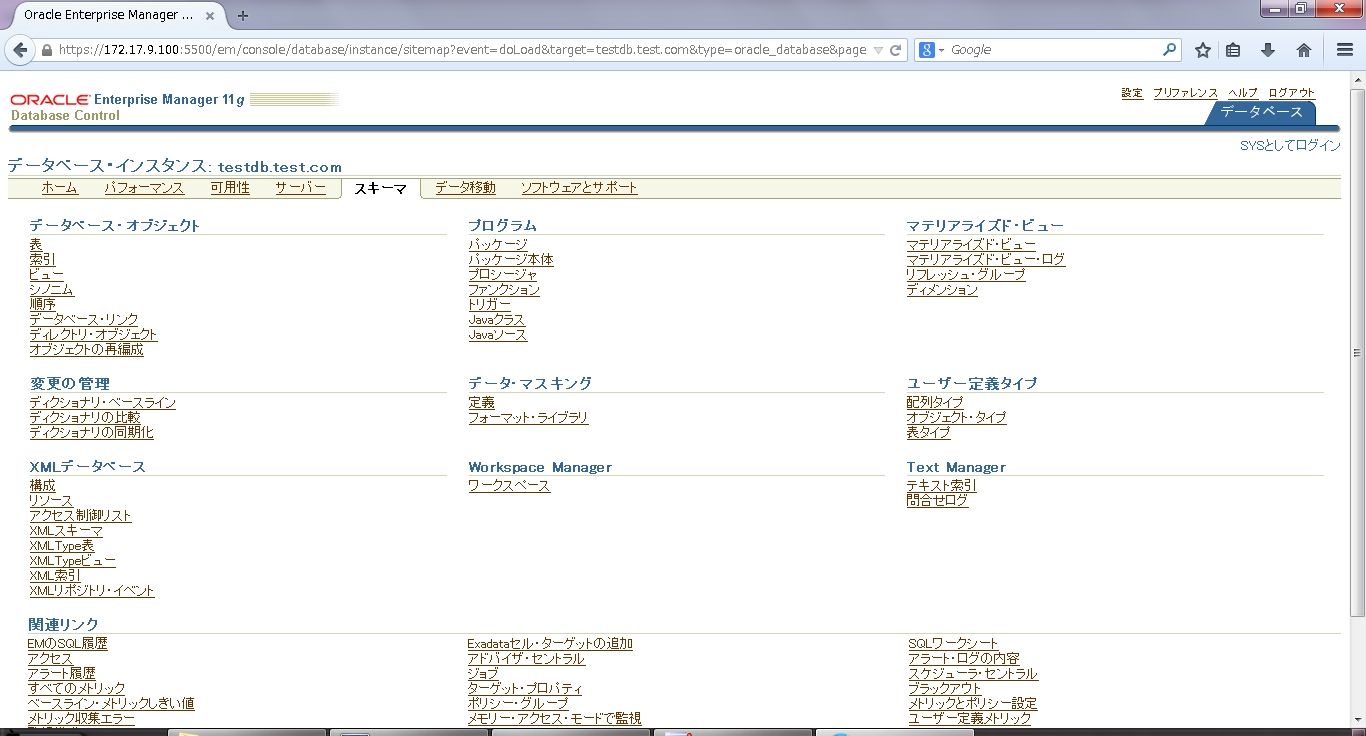Click the address bar URL
The height and width of the screenshot is (736, 1366).
coord(463,50)
